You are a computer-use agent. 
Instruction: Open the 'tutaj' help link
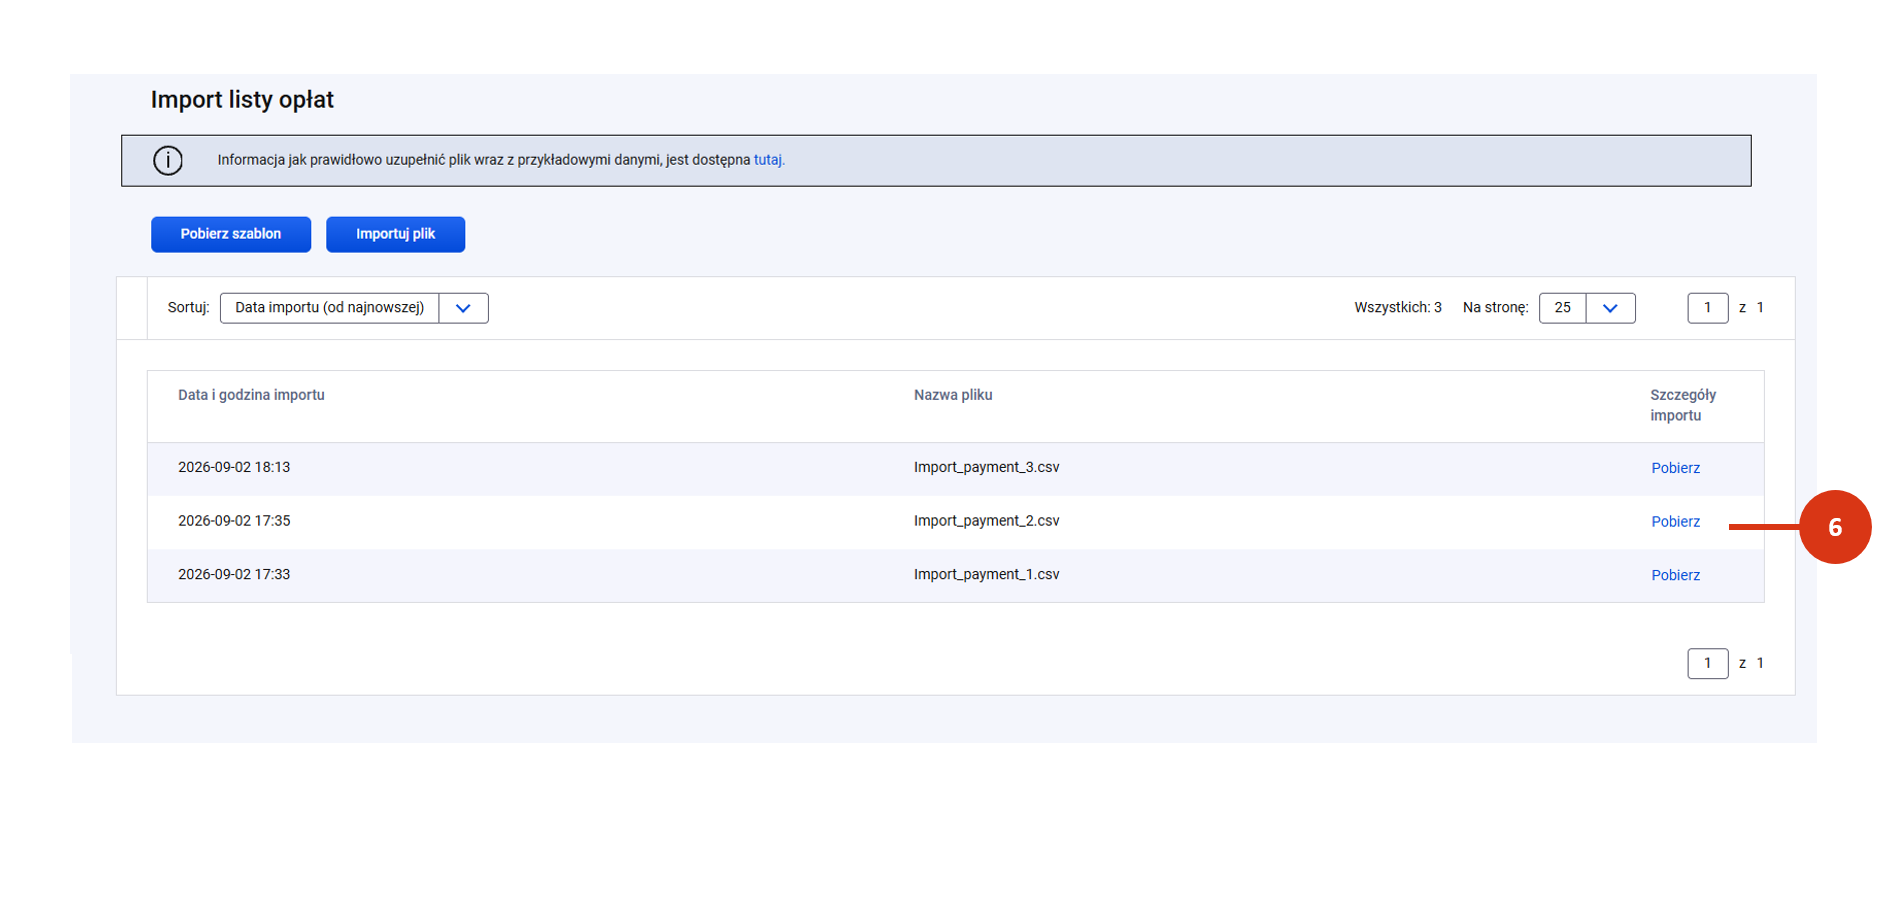769,160
